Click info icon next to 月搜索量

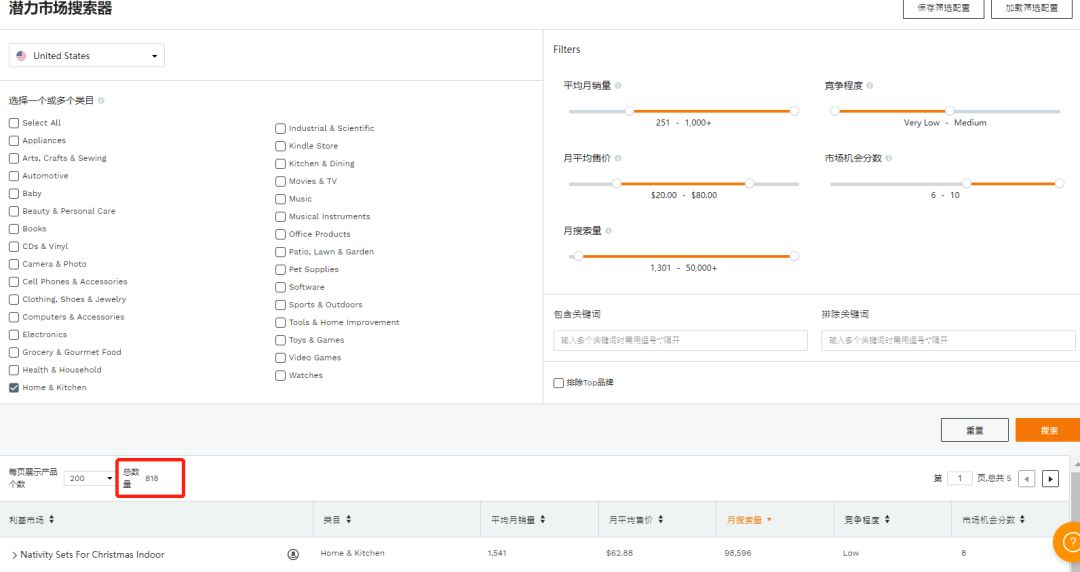(608, 231)
